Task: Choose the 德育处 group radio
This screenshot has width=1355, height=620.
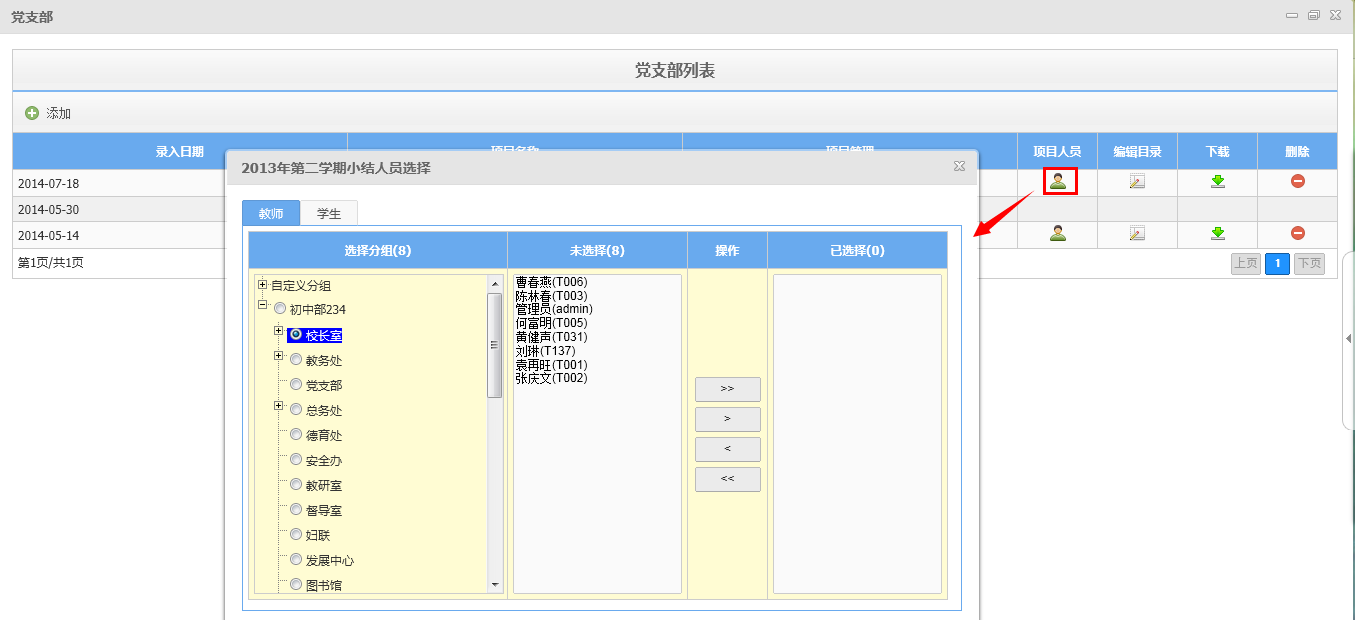Action: (296, 434)
